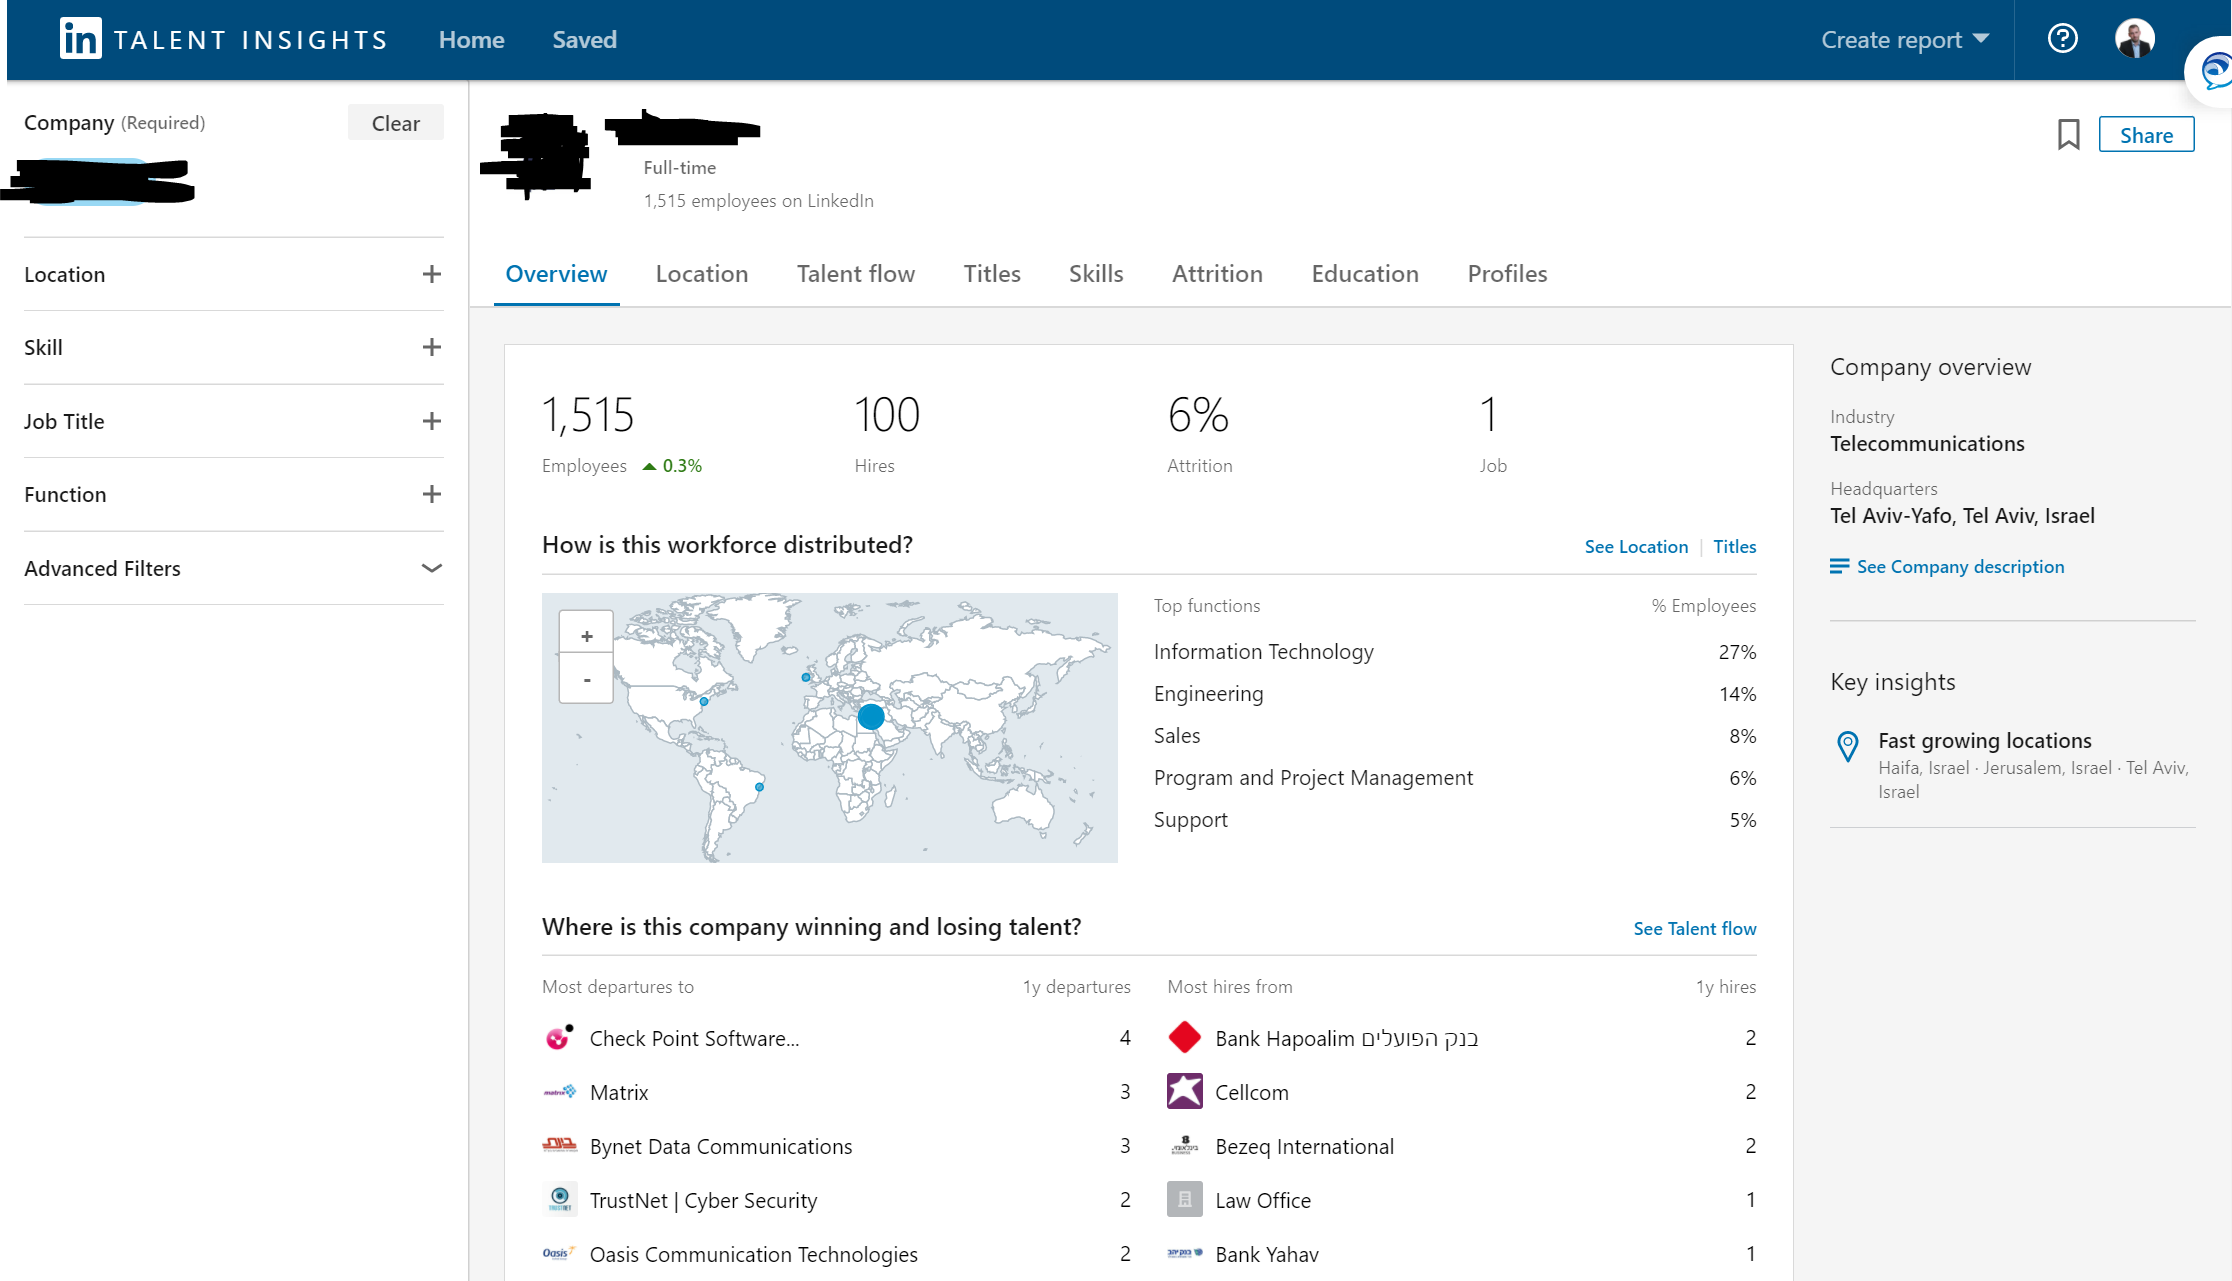Click the Support function row
This screenshot has height=1281, width=2232.
coord(1454,820)
